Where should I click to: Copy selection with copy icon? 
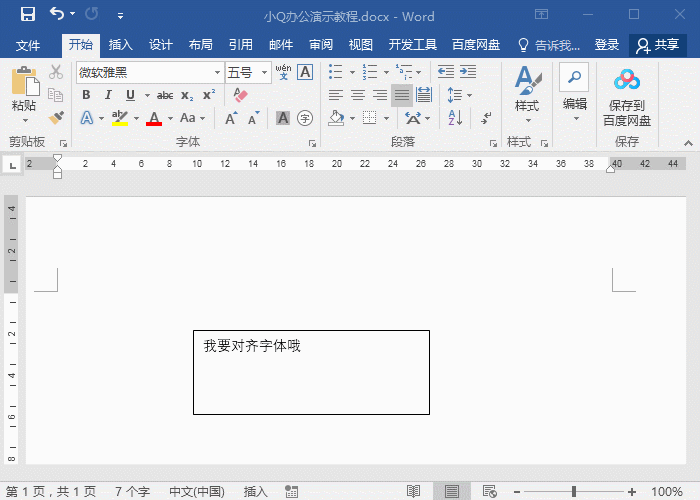pyautogui.click(x=56, y=95)
